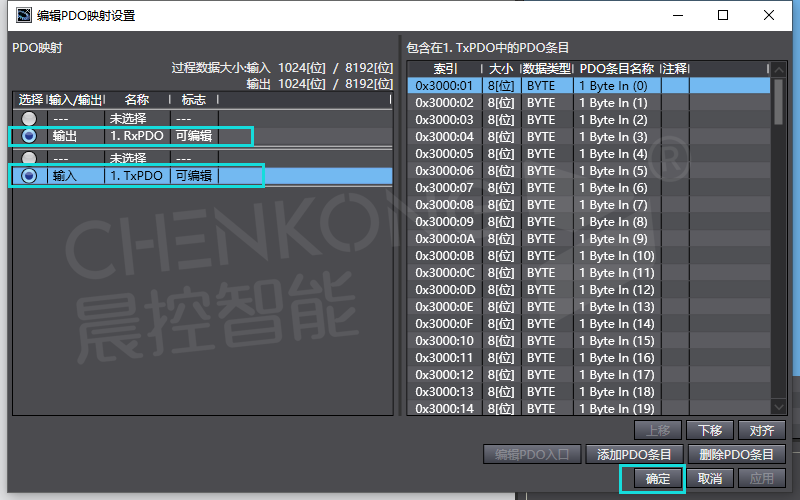Click the 添加PDO条目 button
The width and height of the screenshot is (800, 500).
pyautogui.click(x=634, y=454)
